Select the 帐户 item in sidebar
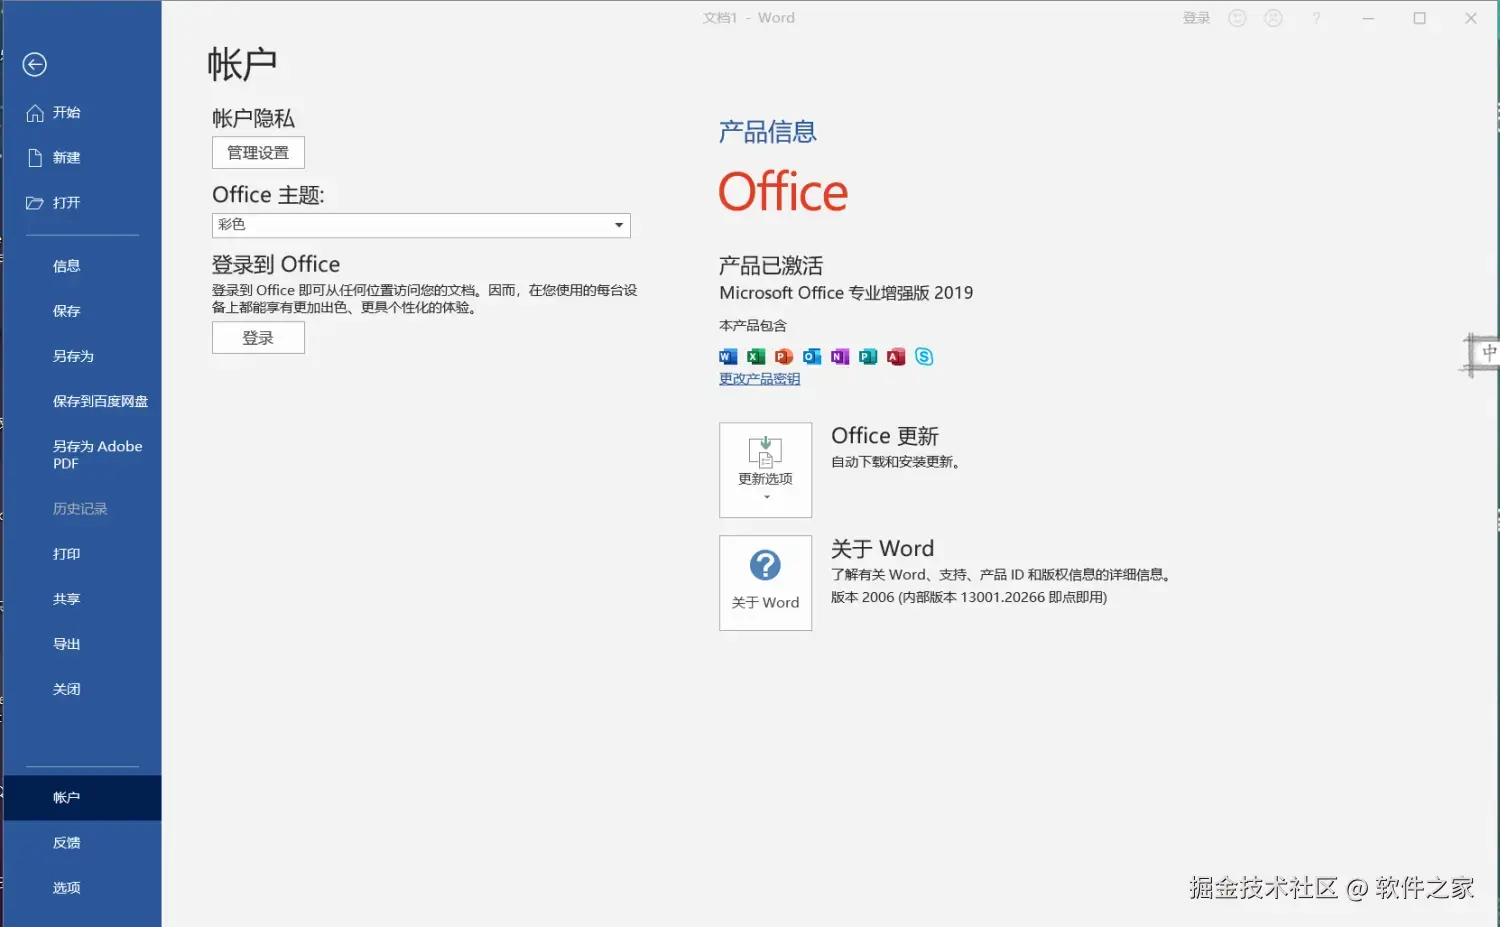 click(82, 798)
